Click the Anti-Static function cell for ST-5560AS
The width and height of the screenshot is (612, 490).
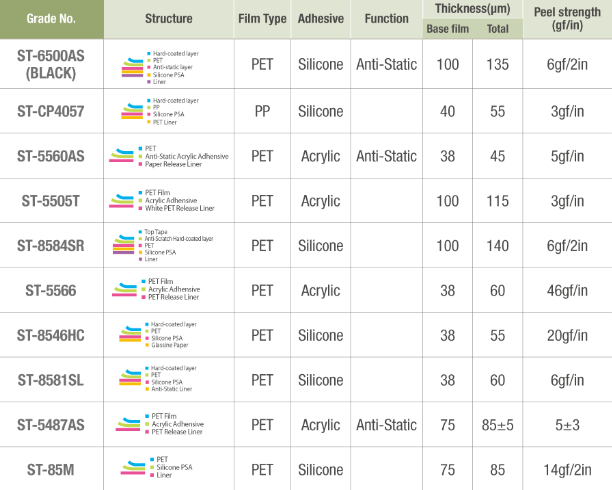[x=386, y=156]
